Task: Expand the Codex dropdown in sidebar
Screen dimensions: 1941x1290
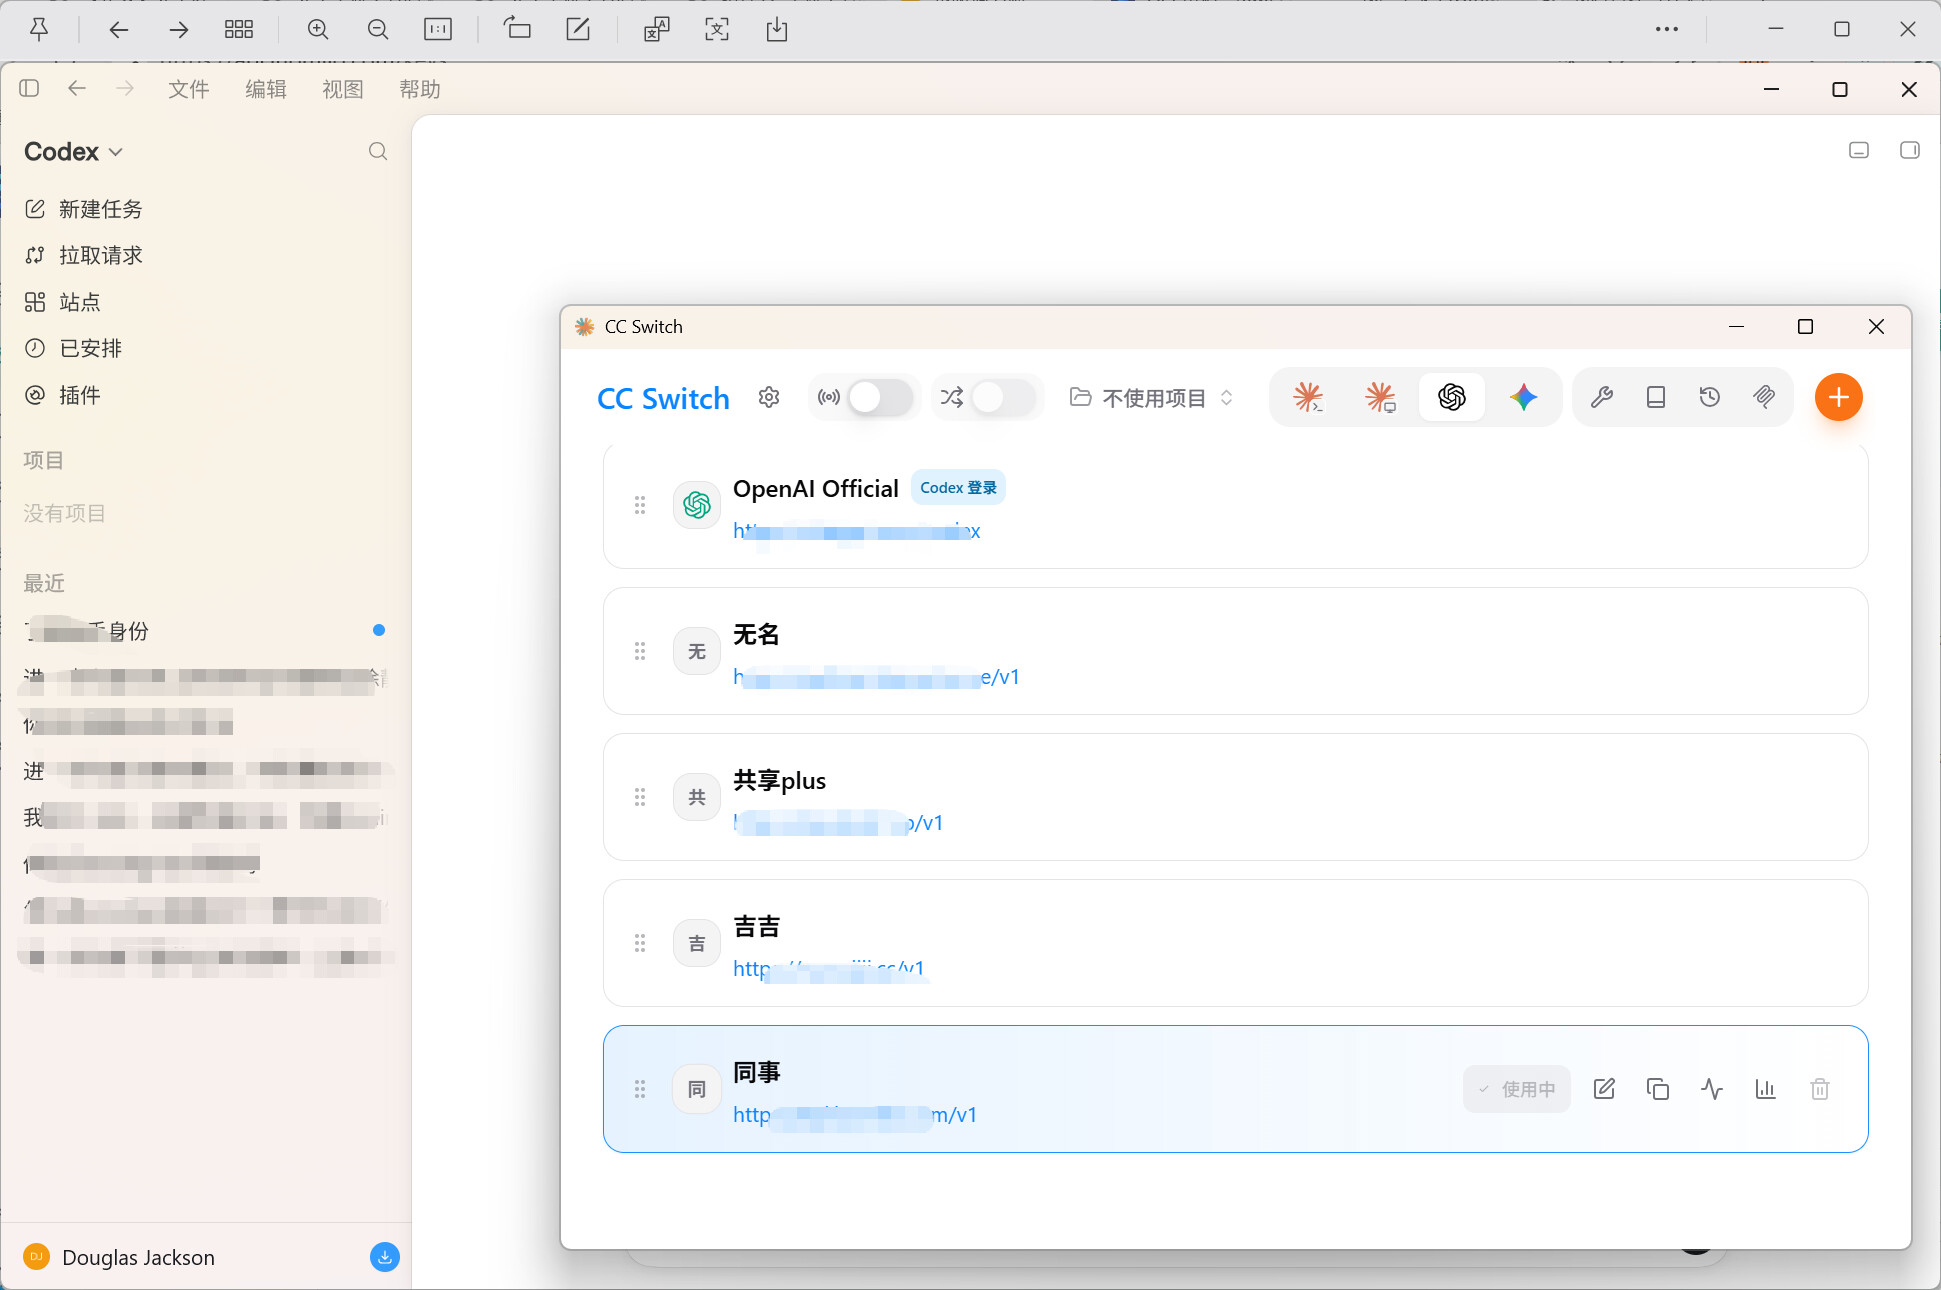Action: 73,152
